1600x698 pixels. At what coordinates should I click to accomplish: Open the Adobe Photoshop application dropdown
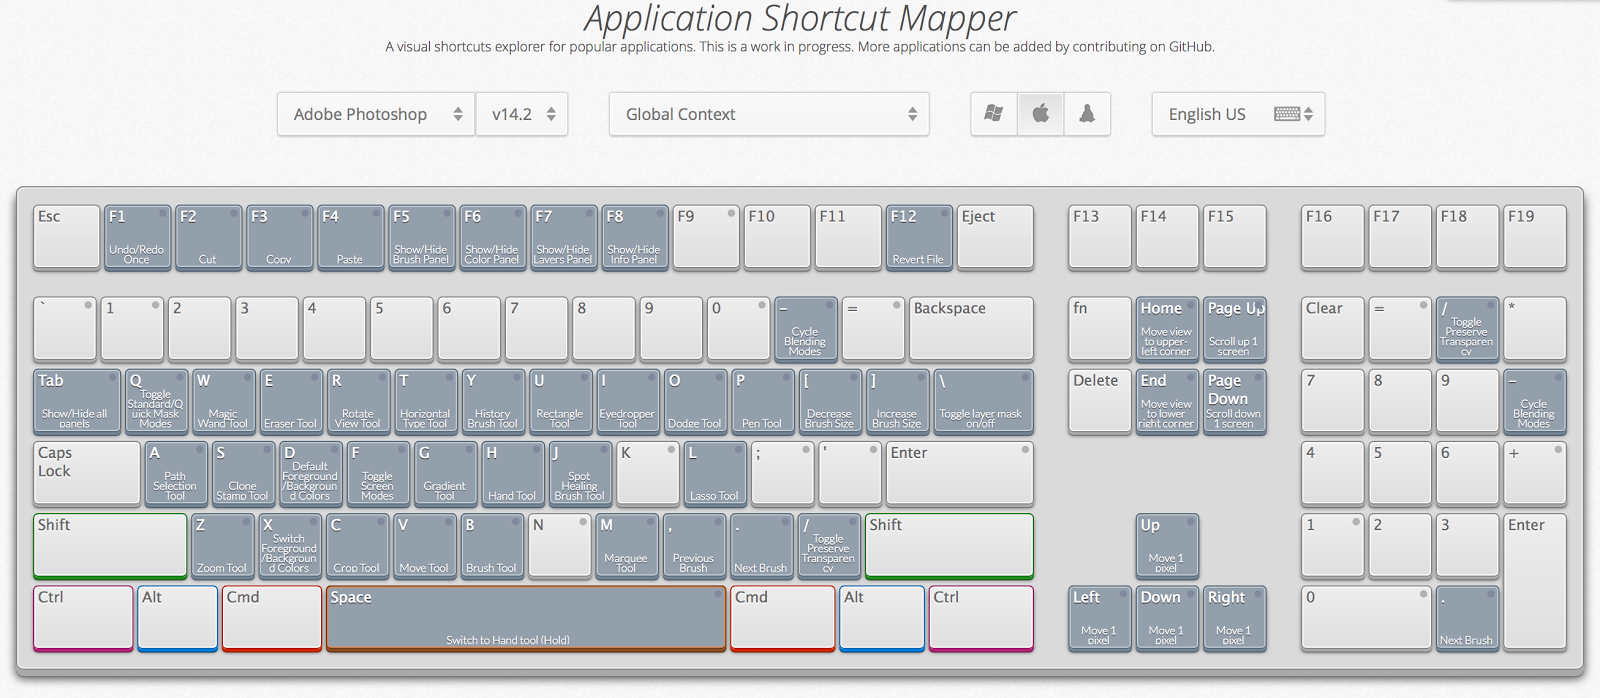tap(376, 114)
